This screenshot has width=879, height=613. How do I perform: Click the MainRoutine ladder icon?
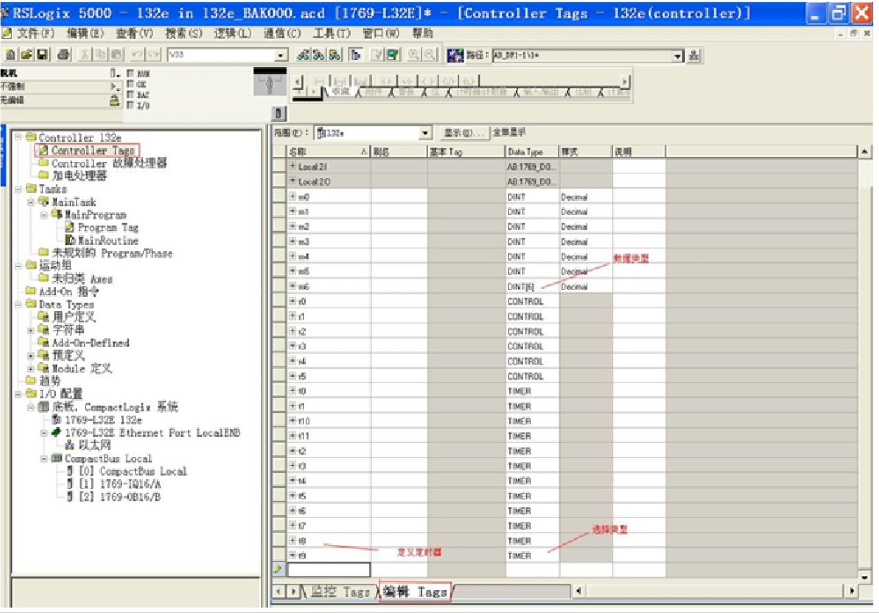70,240
